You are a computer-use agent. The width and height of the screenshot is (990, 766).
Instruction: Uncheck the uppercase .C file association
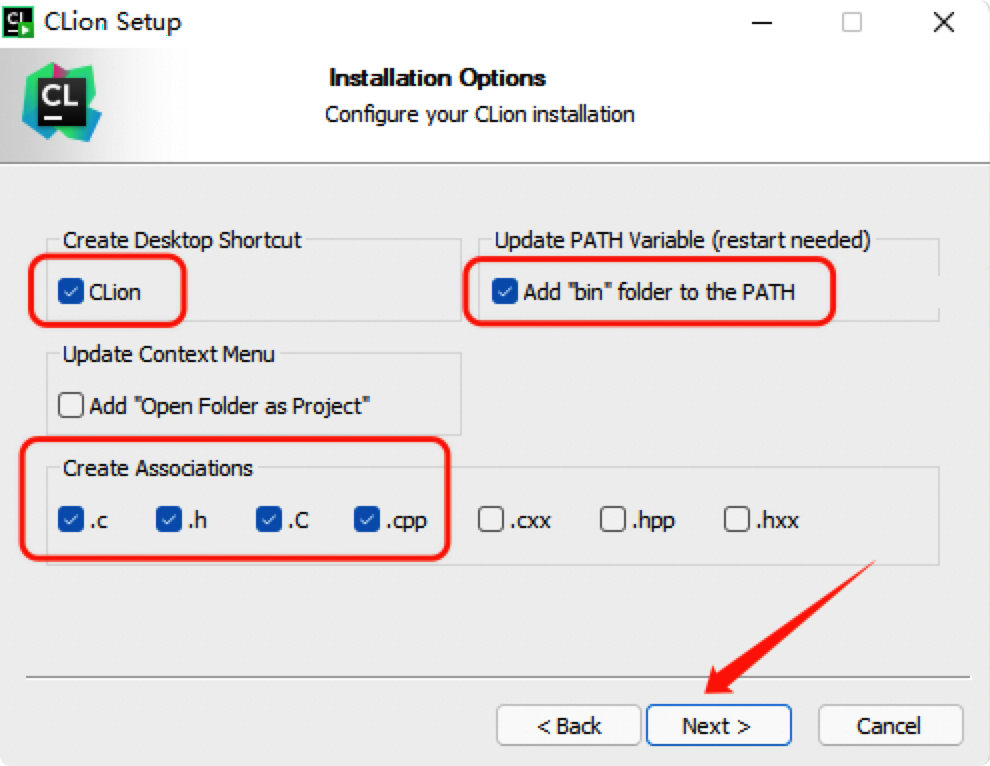[268, 520]
